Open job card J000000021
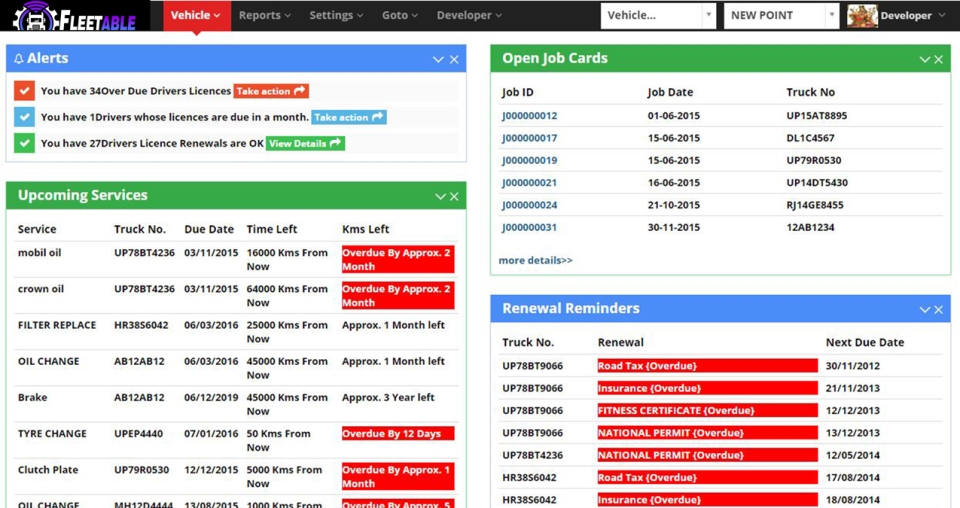Viewport: 960px width, 508px height. tap(530, 183)
